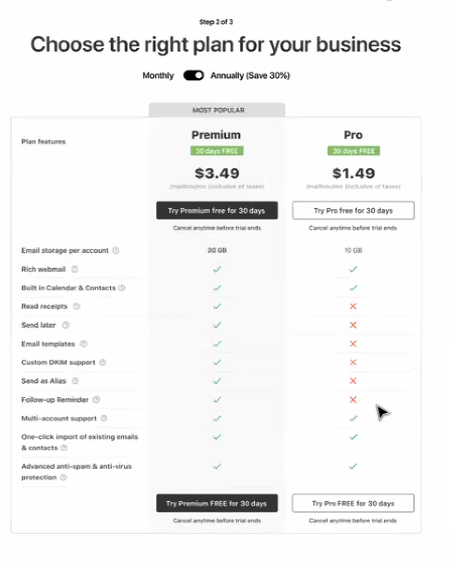
Task: Select Annually (Save 30%) billing label
Action: (250, 76)
